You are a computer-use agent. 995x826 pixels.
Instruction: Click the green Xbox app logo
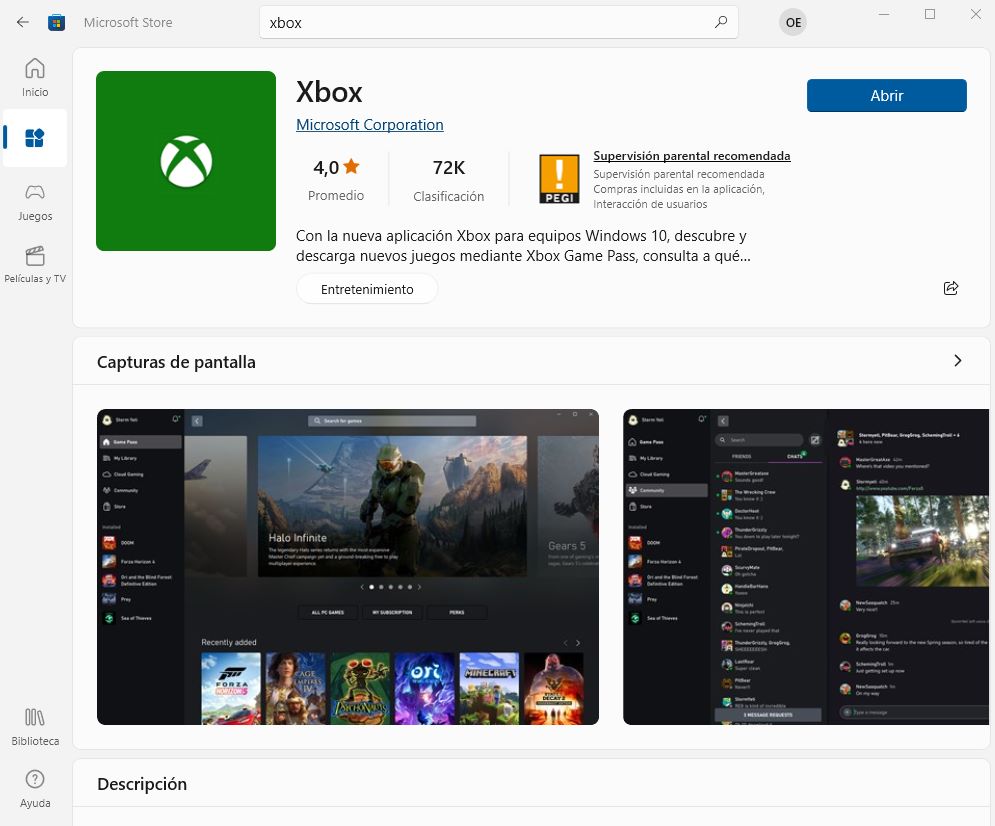(186, 161)
